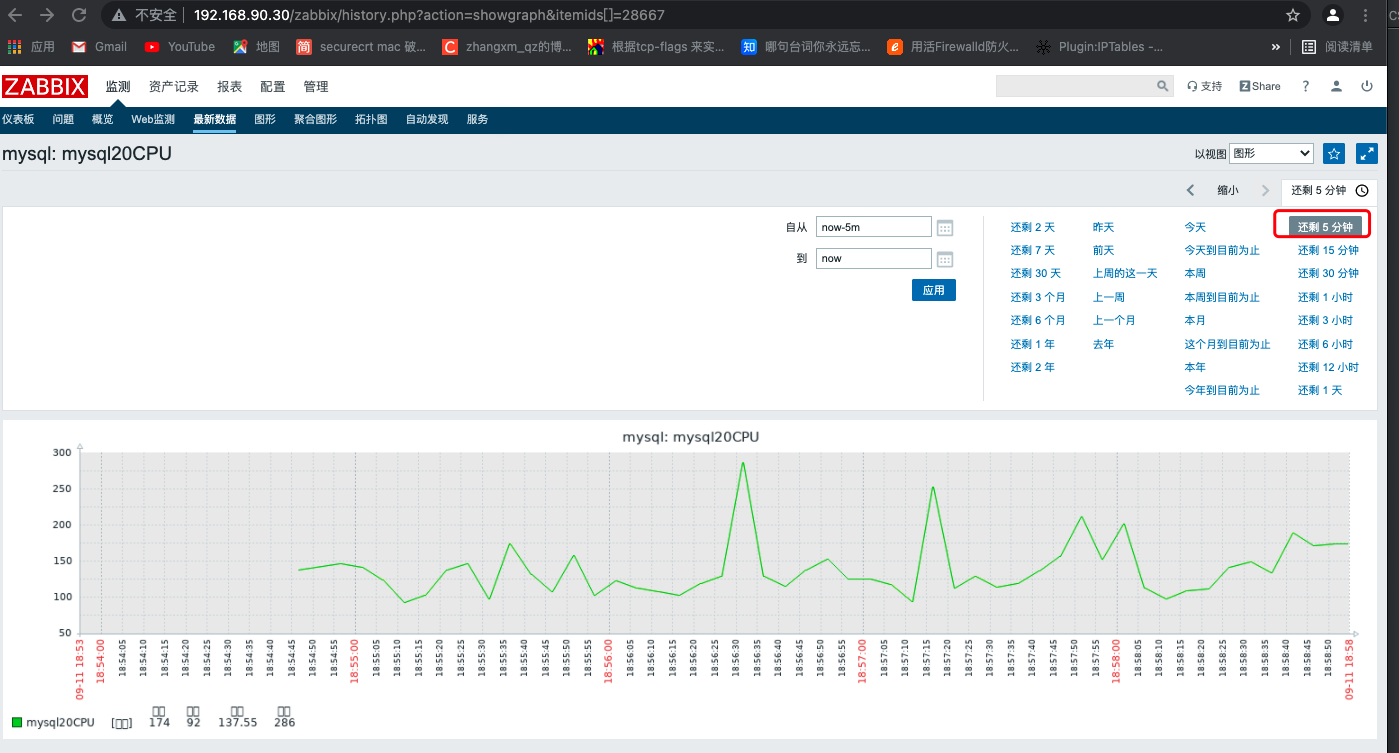The height and width of the screenshot is (753, 1399).
Task: Click the green mysql20CPU legend swatch
Action: [x=17, y=722]
